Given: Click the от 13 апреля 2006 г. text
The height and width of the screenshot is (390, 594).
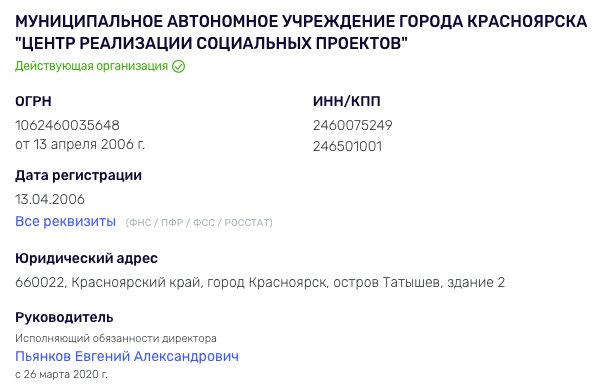Looking at the screenshot, I should click(x=80, y=144).
